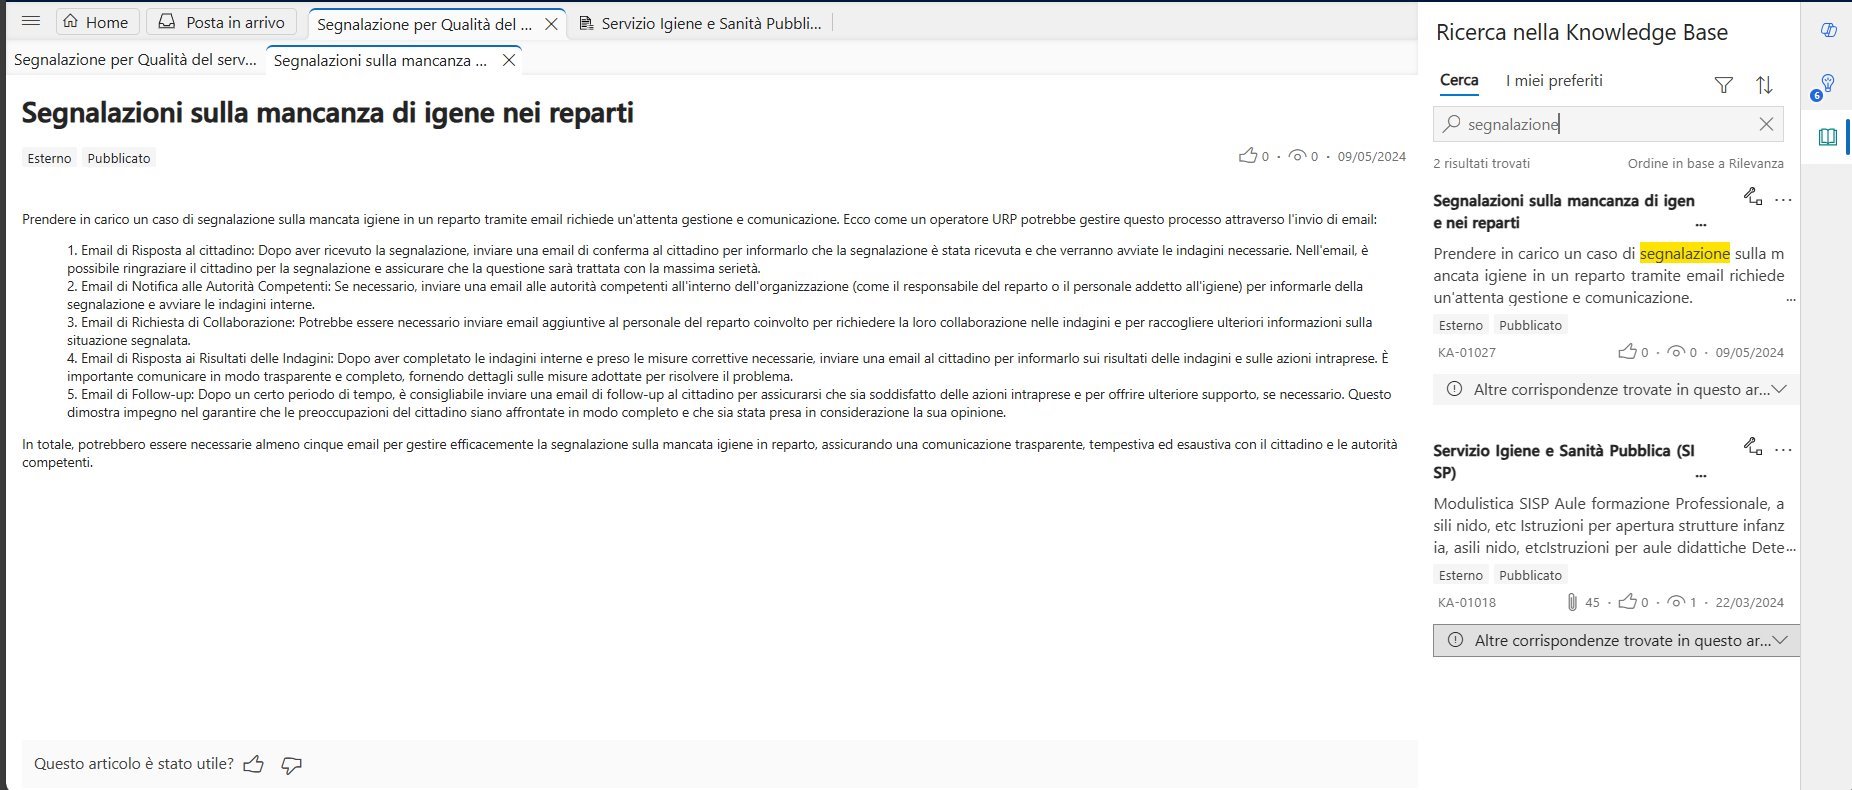Open the Segnalazioni sulla mancanza di igiene result
1852x790 pixels.
1563,211
